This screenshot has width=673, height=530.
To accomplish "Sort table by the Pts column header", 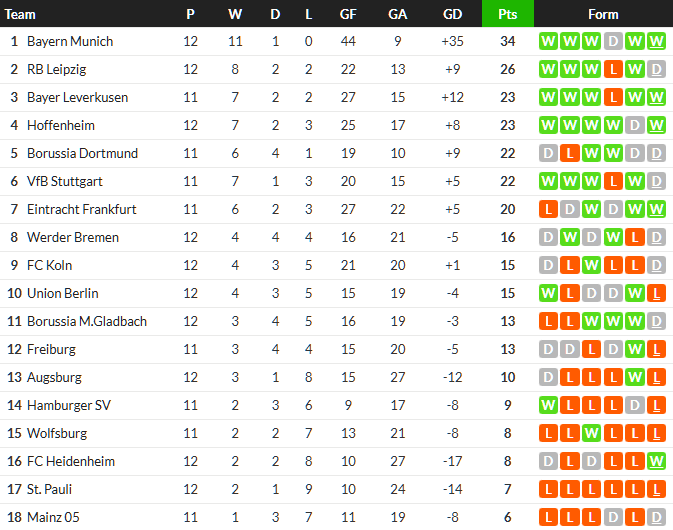I will click(507, 14).
